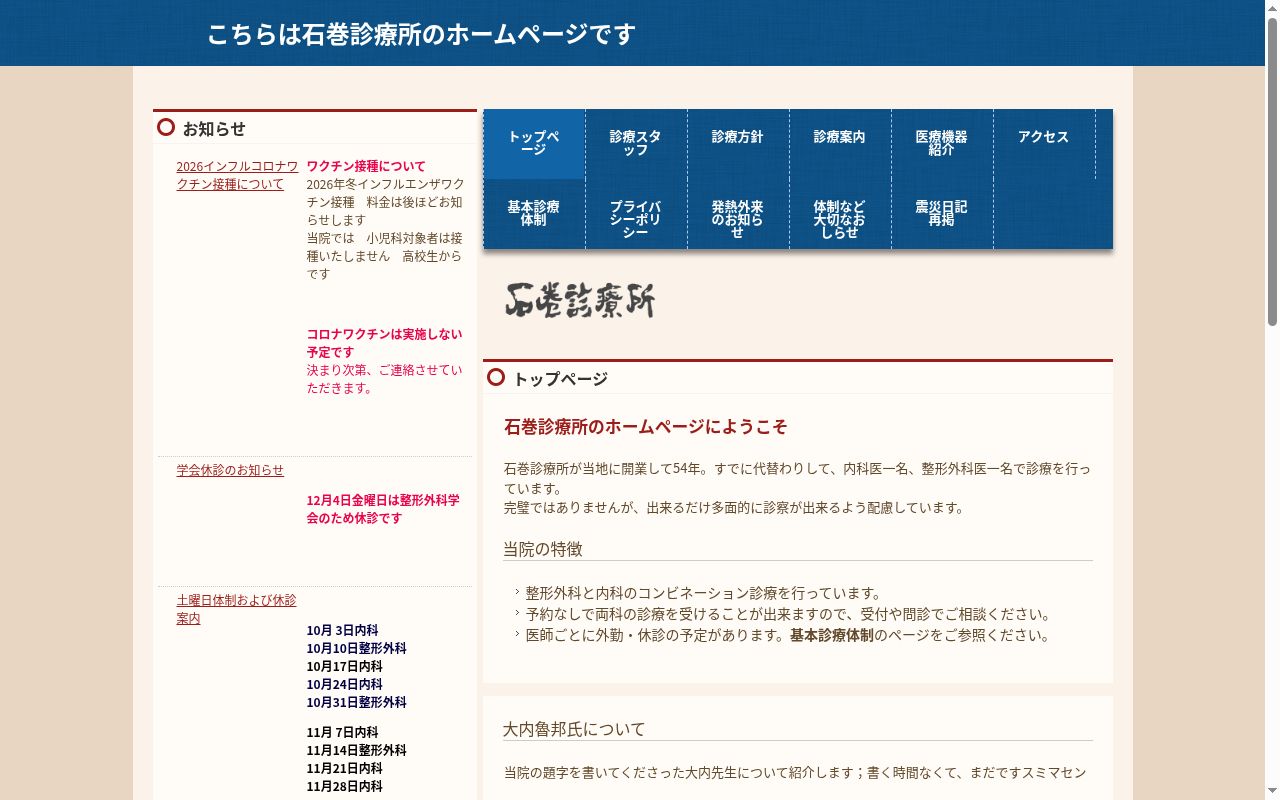The height and width of the screenshot is (800, 1280).
Task: Click the ワクチン接種について bold notice text
Action: (x=366, y=166)
